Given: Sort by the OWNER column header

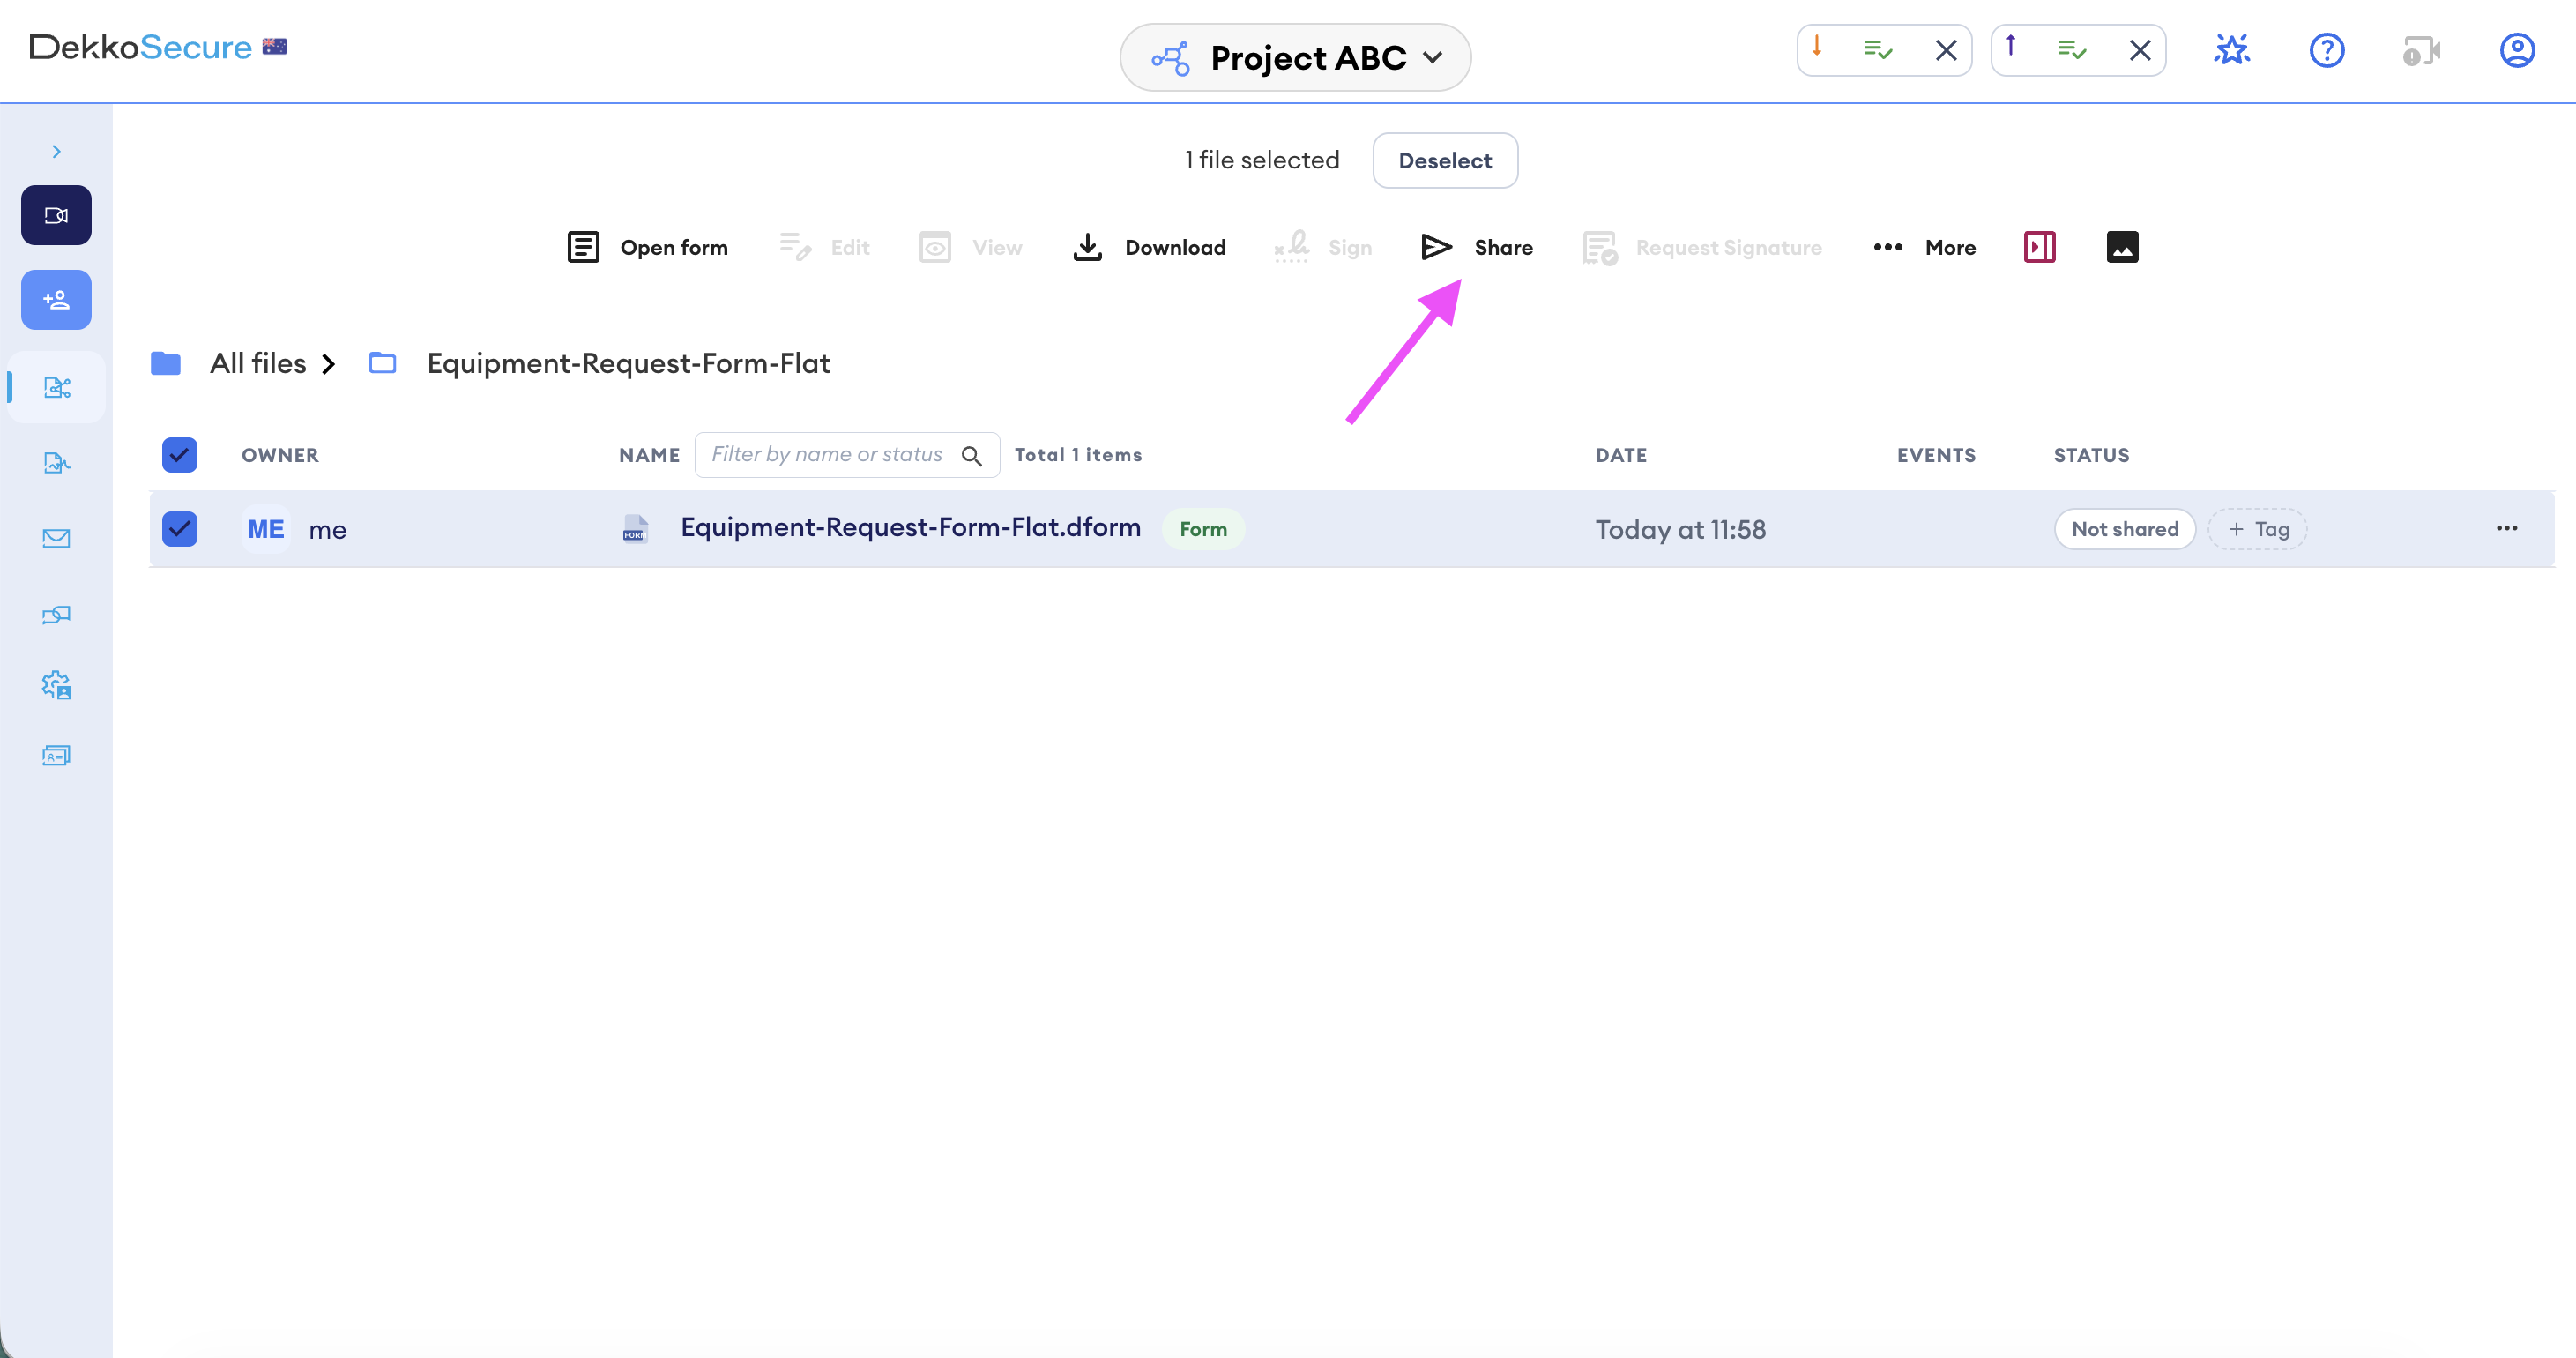Looking at the screenshot, I should pos(280,455).
